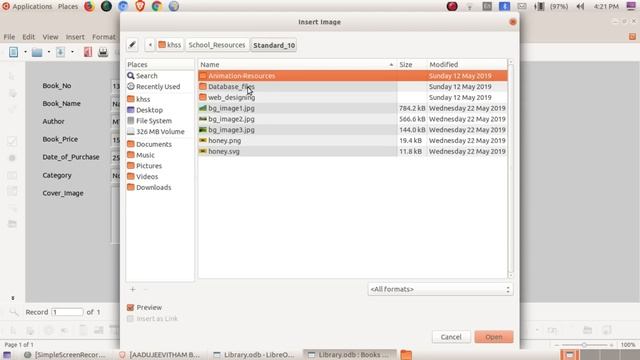Select bg_image2.jpg file
The image size is (640, 360).
click(353, 119)
